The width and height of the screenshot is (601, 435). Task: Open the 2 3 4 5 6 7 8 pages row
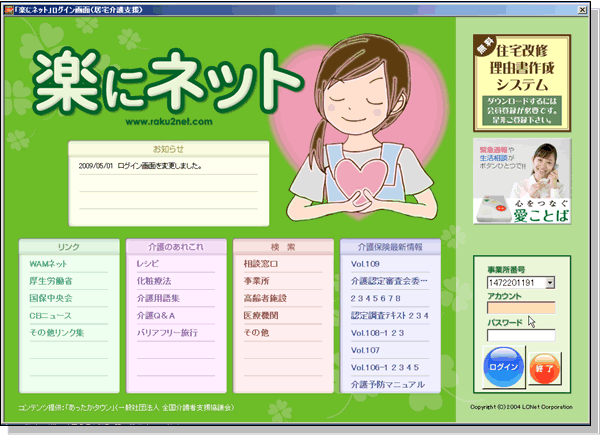point(375,298)
